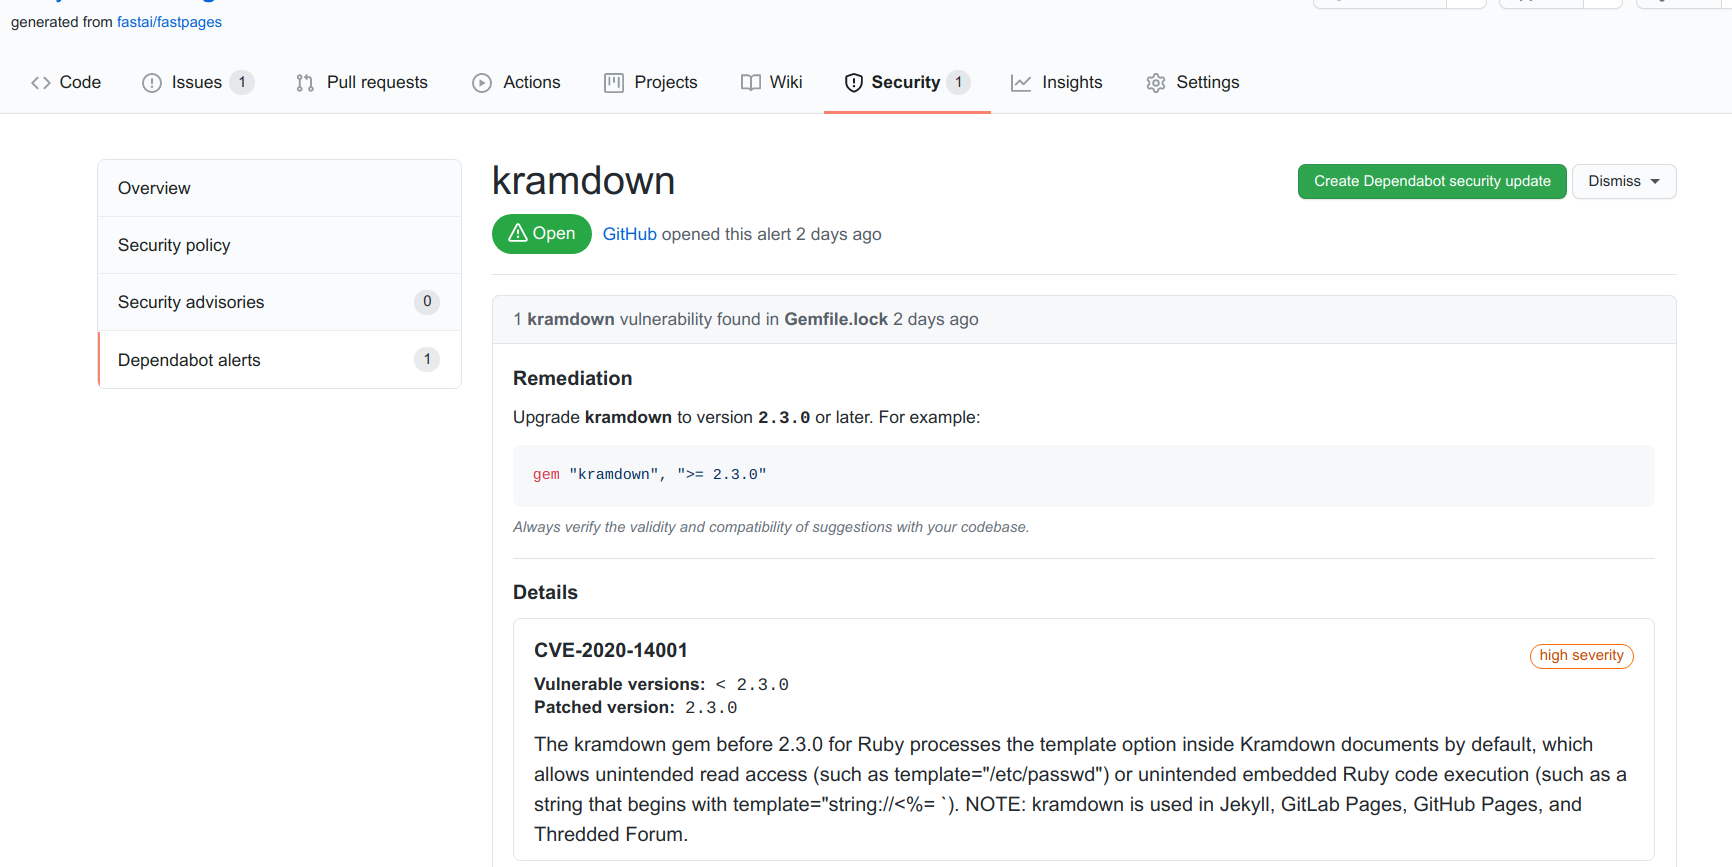The height and width of the screenshot is (867, 1732).
Task: Click the Issues exclamation-circle icon
Action: 151,82
